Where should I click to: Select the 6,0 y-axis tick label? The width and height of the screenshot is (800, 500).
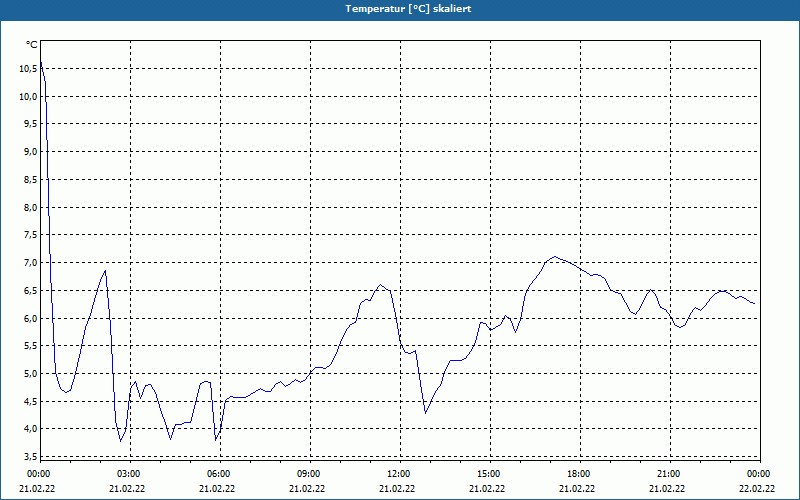(30, 318)
